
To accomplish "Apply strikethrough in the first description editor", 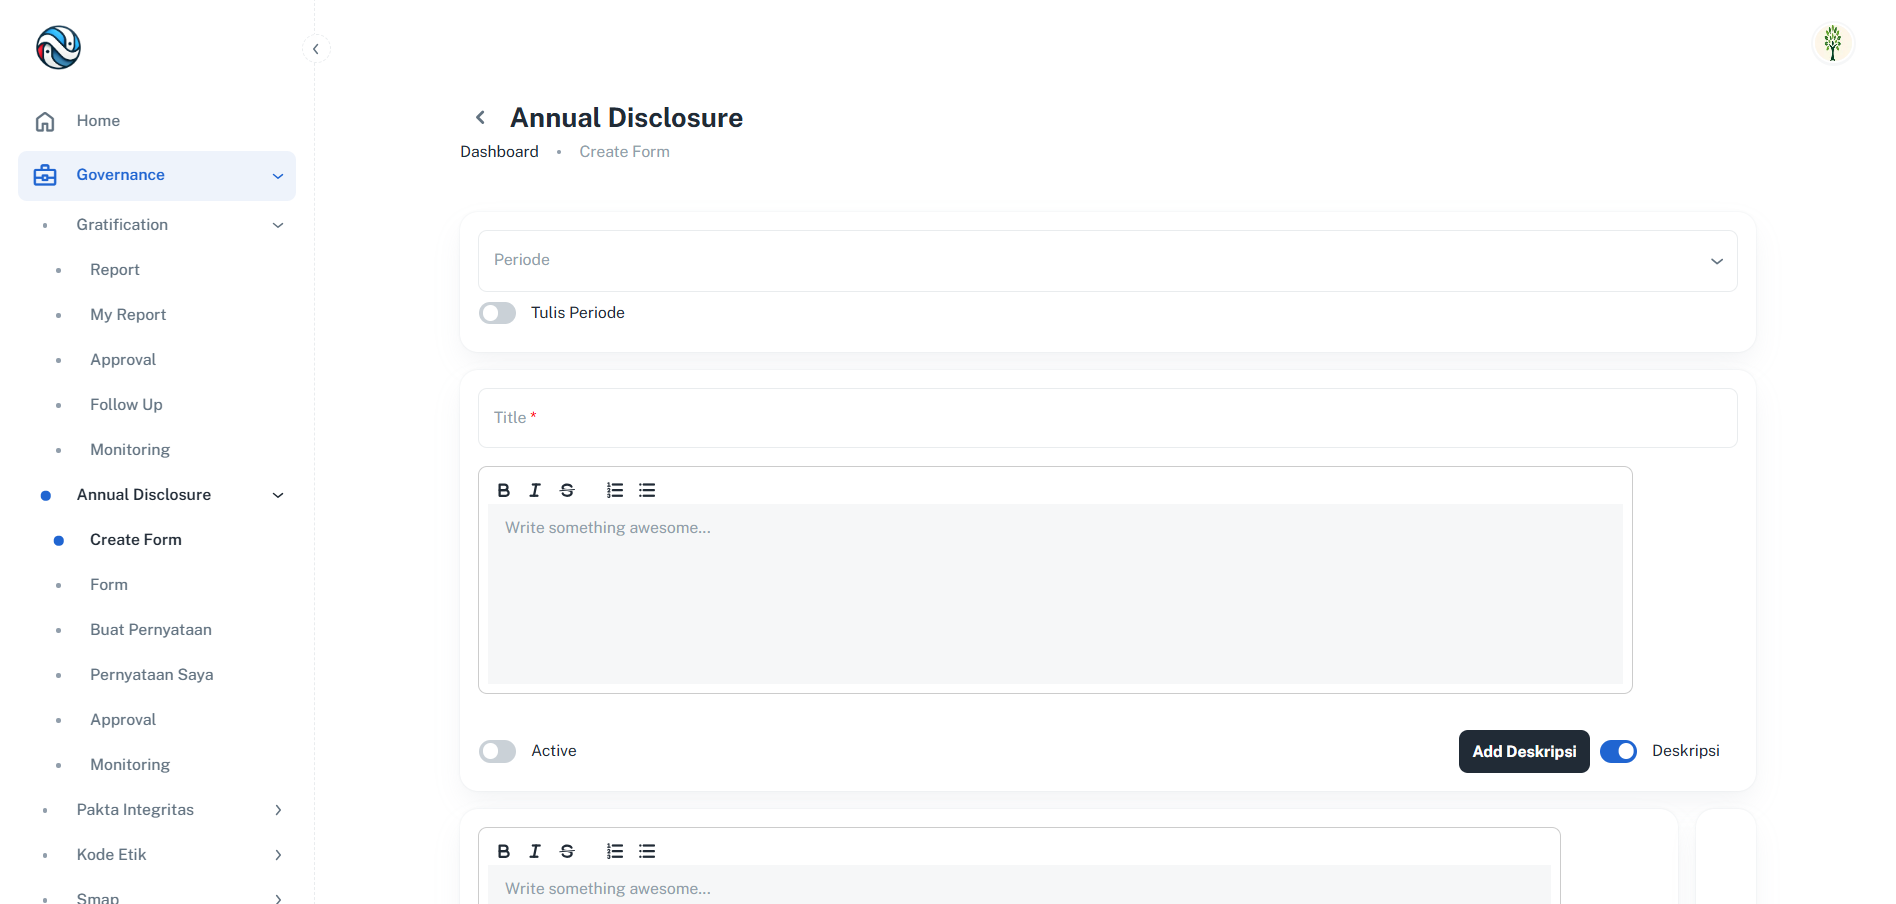I will (x=567, y=490).
